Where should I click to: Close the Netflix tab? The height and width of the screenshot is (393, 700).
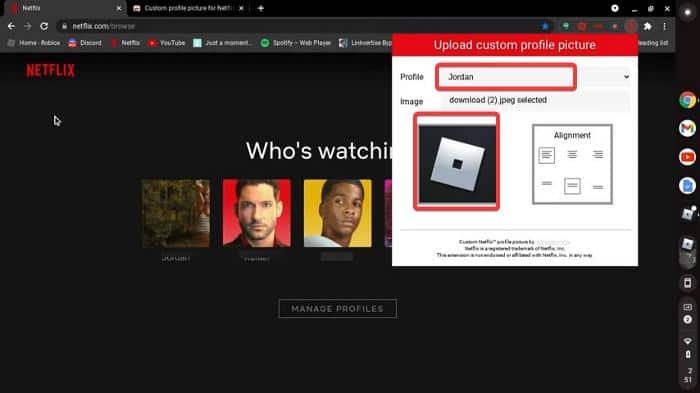point(119,8)
